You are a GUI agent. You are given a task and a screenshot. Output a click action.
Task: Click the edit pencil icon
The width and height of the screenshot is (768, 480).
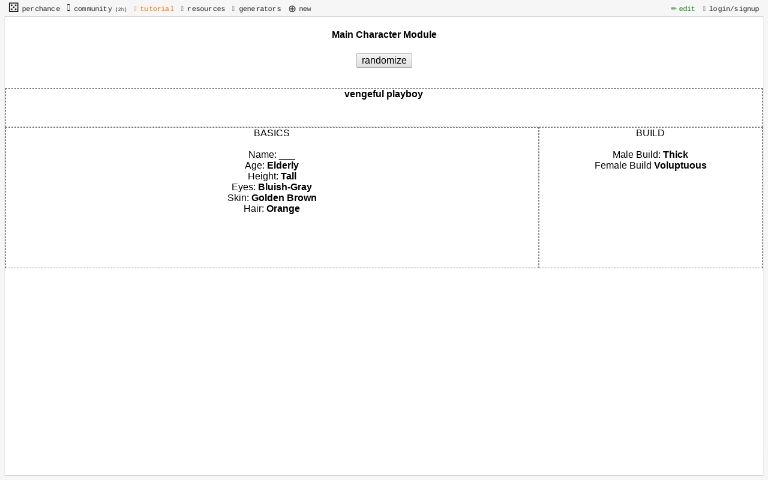(x=674, y=9)
